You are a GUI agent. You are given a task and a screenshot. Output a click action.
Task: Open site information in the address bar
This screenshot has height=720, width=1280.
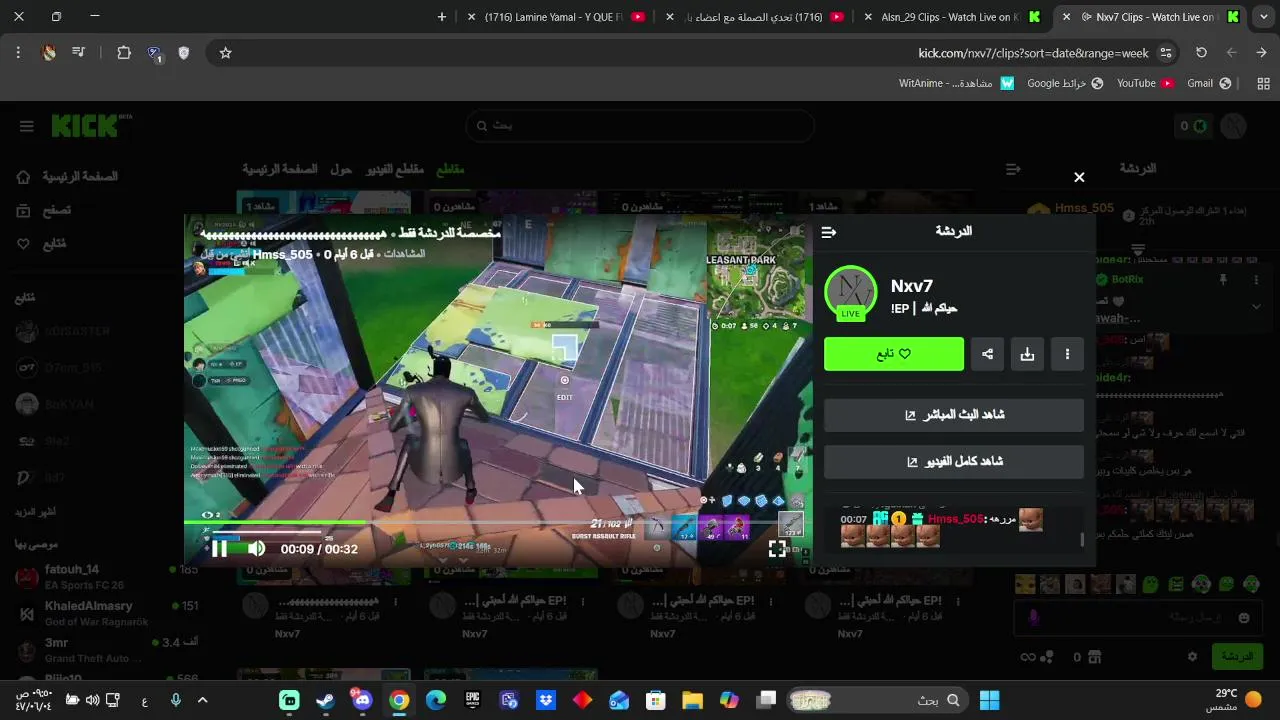pos(1166,53)
